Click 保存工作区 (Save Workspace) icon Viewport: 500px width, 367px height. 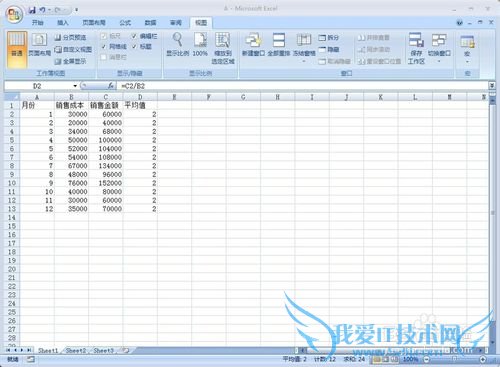point(416,40)
